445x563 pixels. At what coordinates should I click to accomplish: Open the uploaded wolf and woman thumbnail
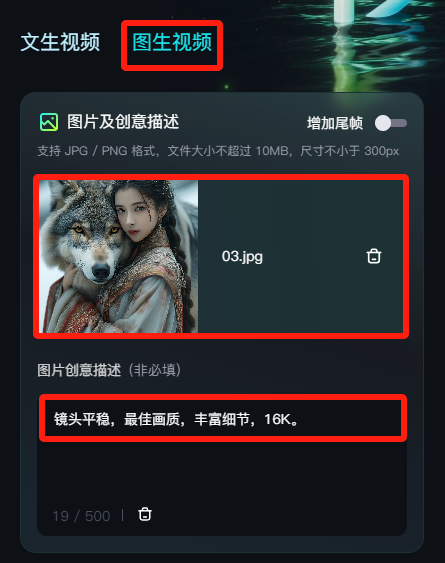(119, 256)
